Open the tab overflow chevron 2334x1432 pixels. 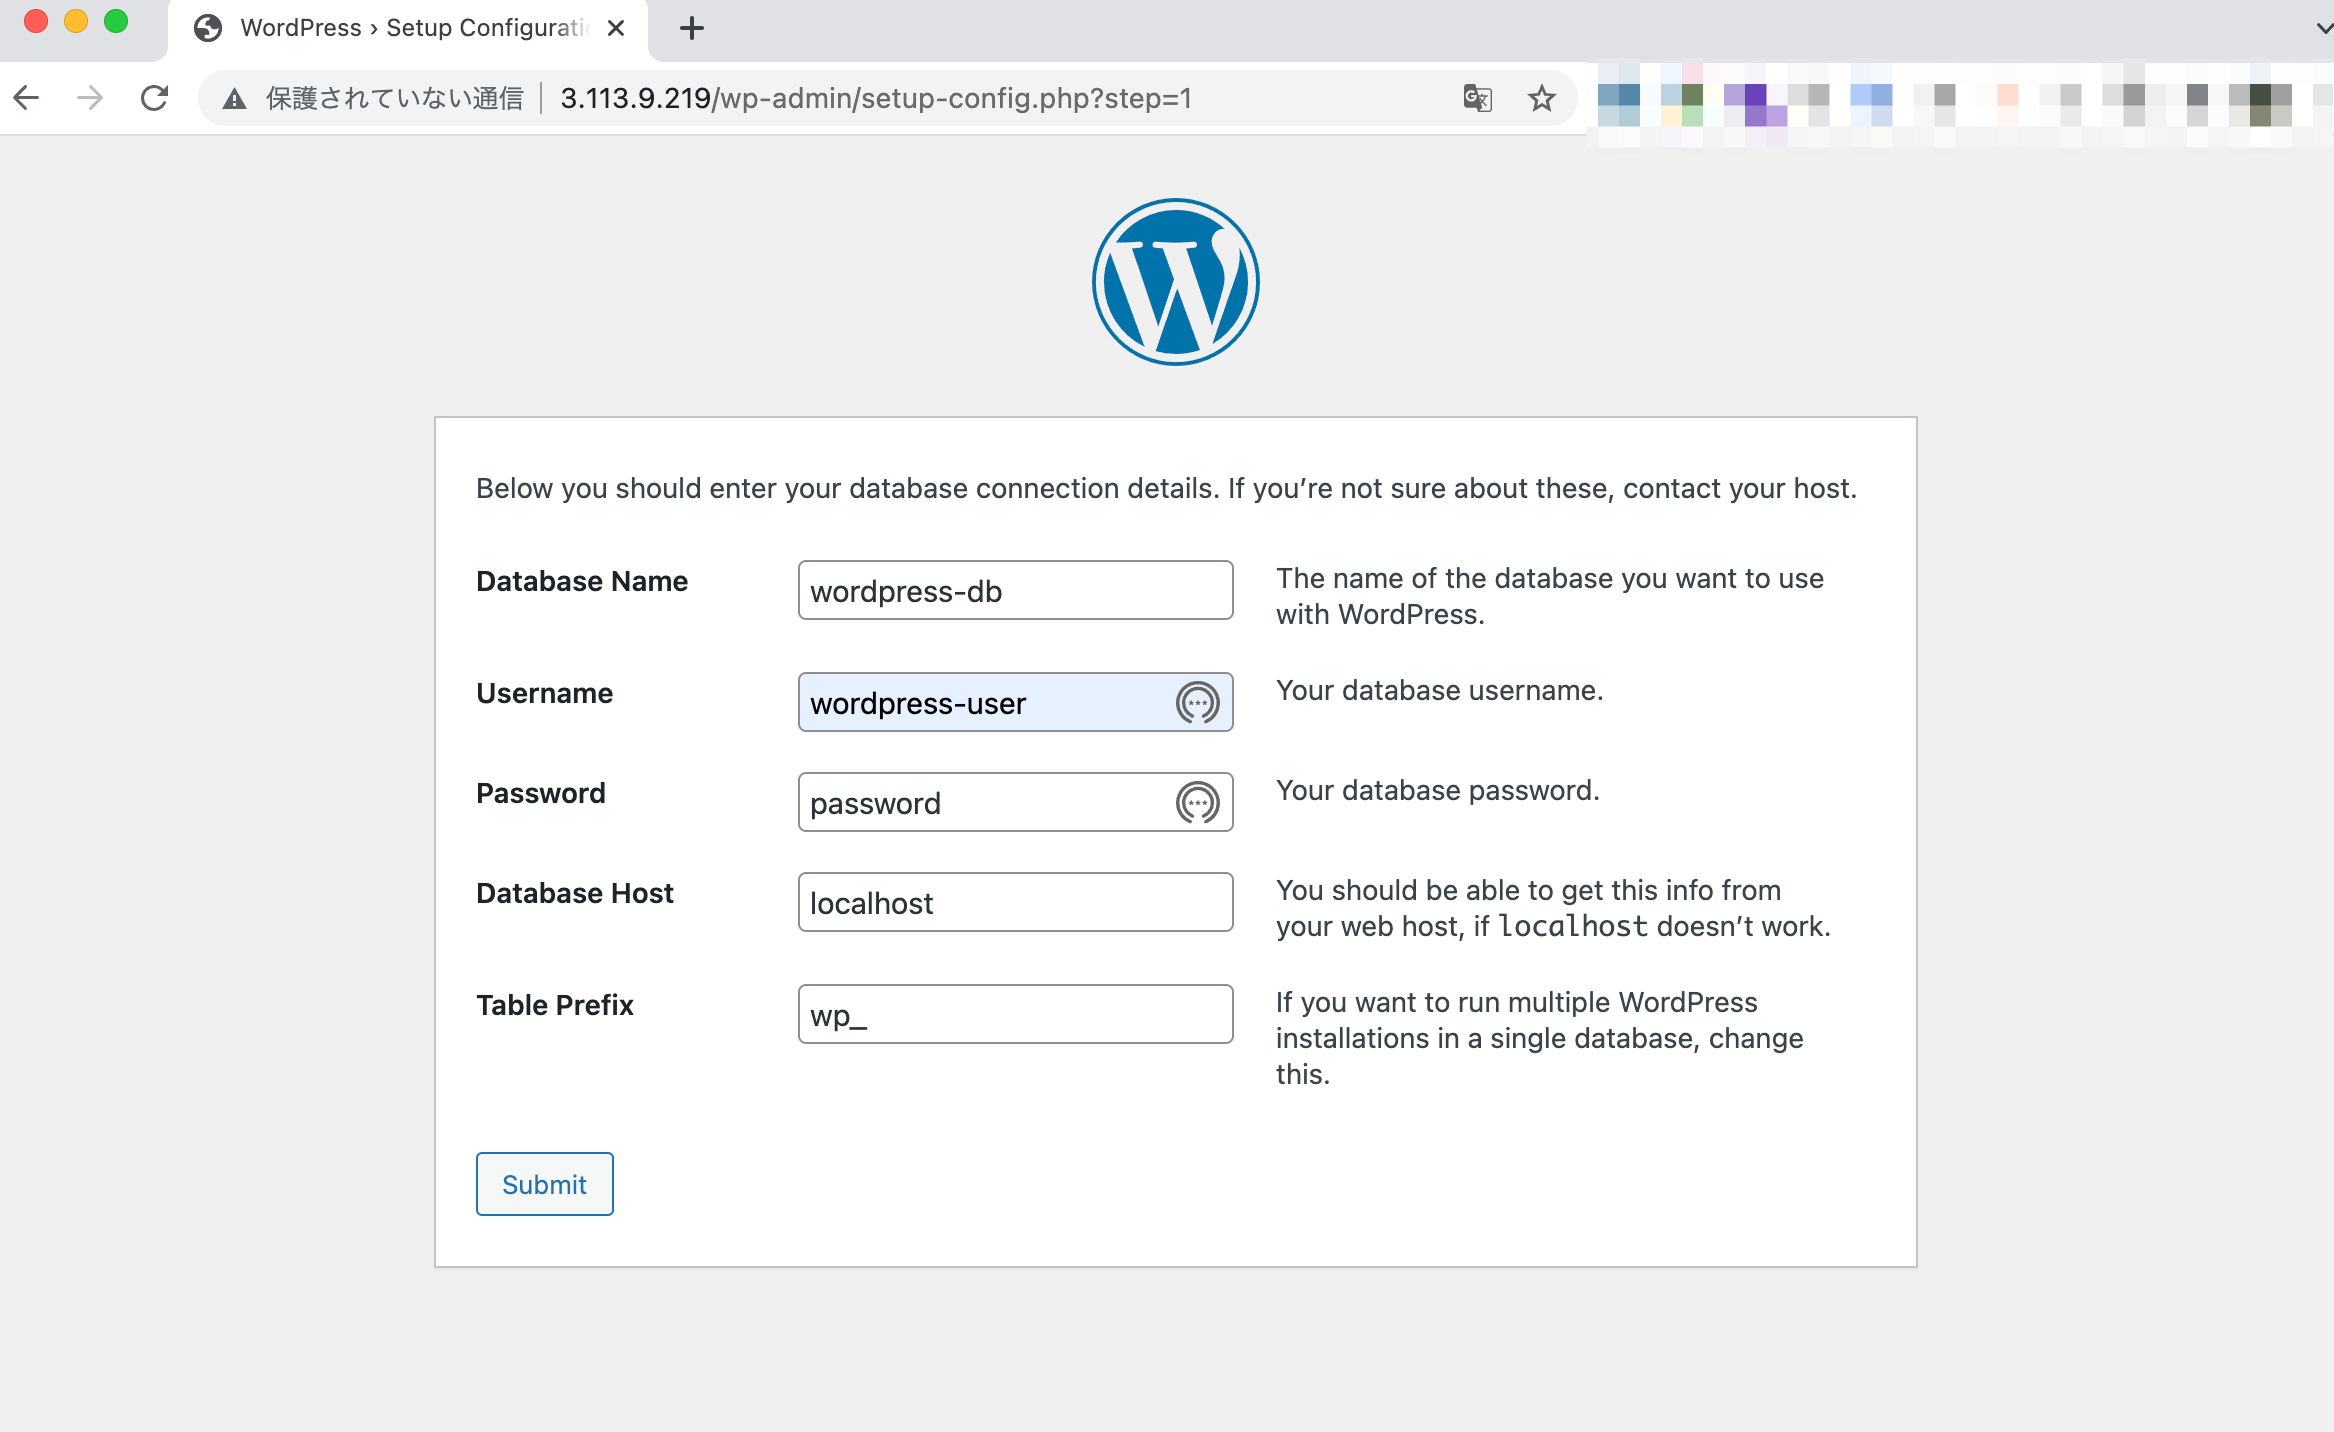pos(2320,28)
